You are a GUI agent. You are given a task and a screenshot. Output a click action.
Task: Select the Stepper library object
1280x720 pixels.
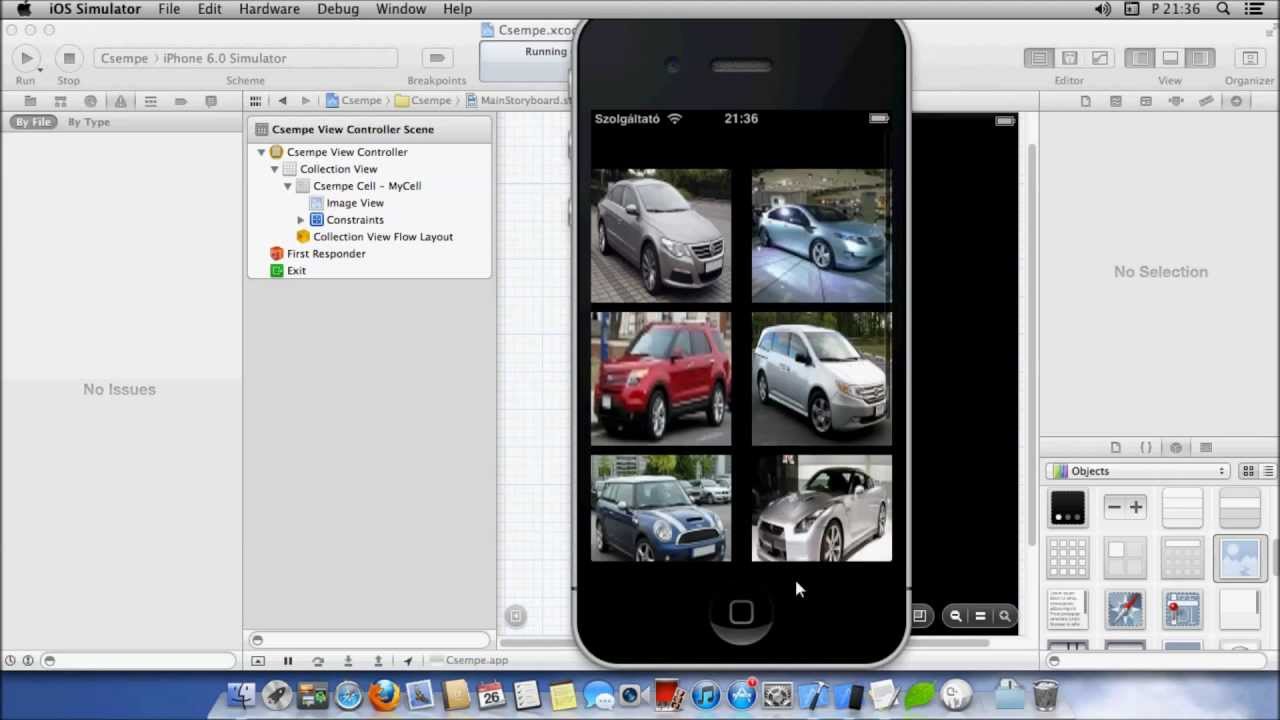coord(1125,507)
